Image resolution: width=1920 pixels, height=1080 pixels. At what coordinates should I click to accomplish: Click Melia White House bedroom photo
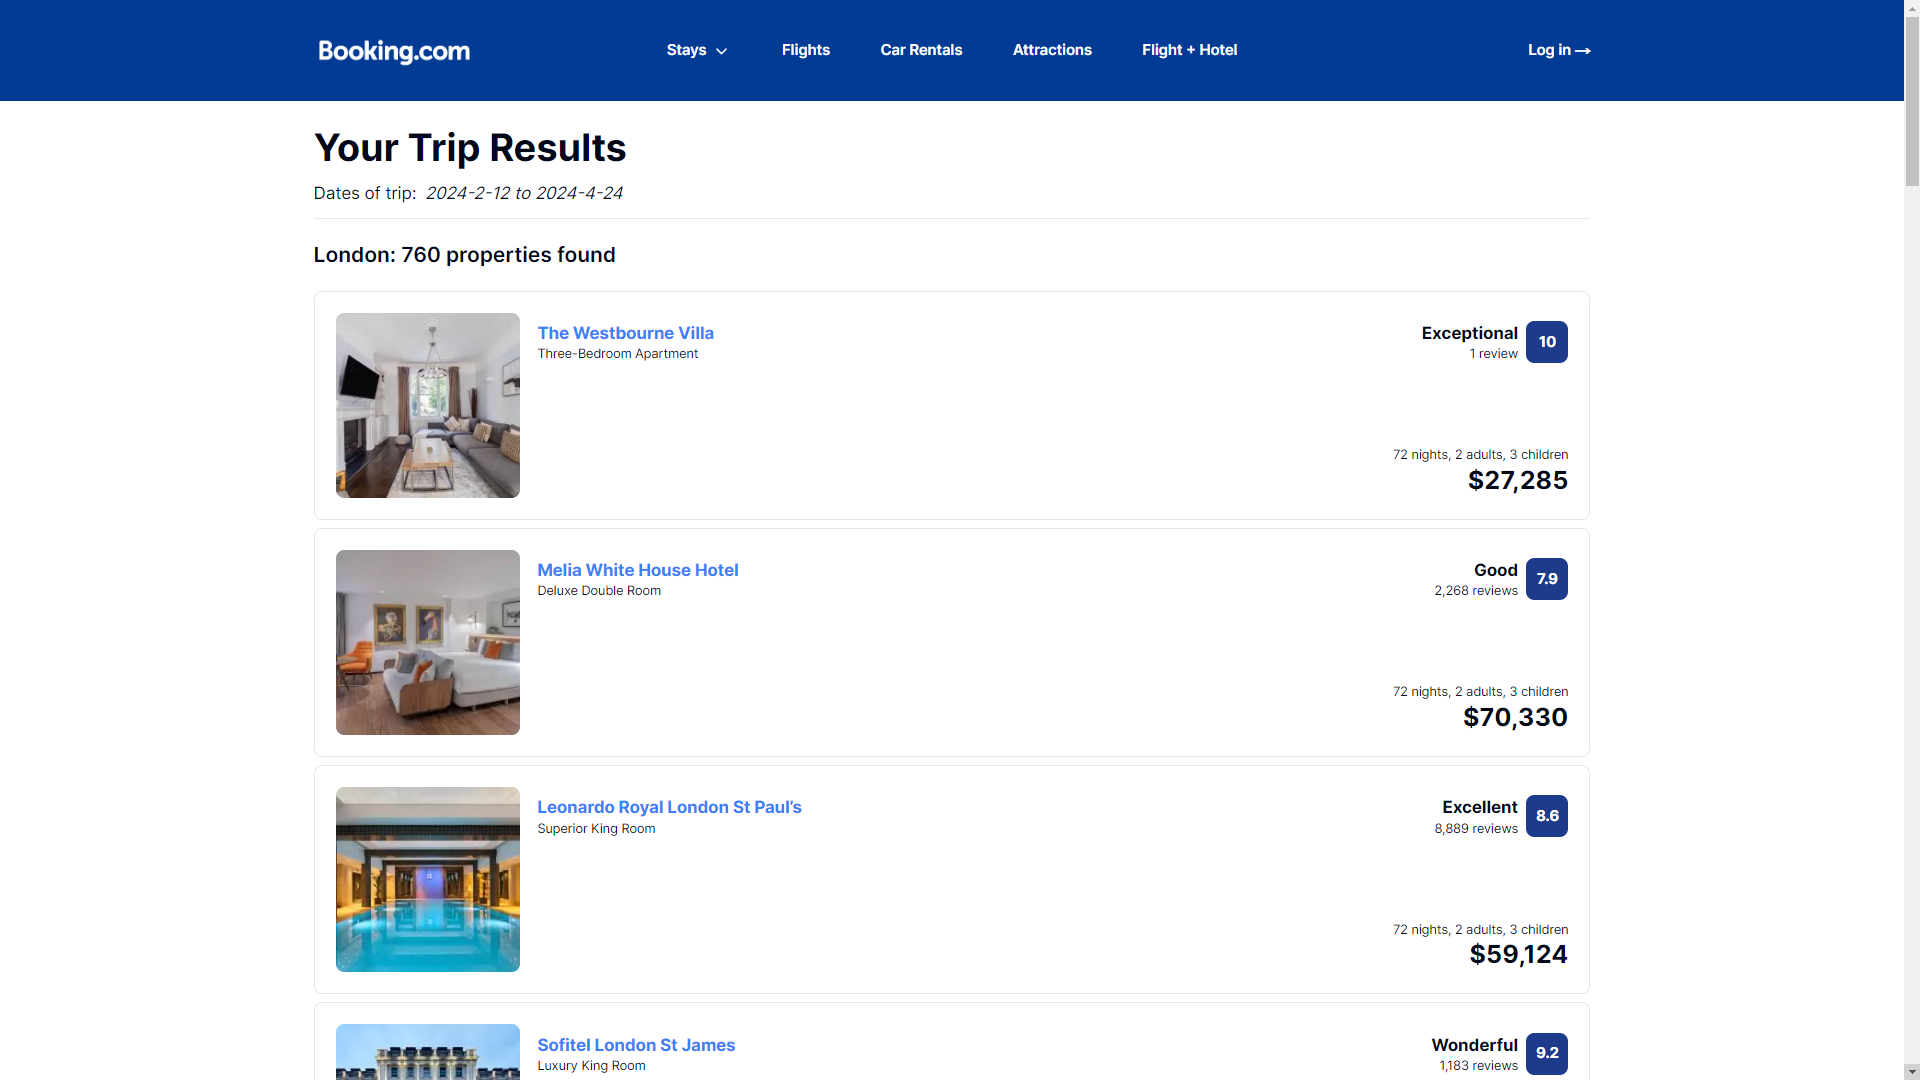tap(428, 642)
